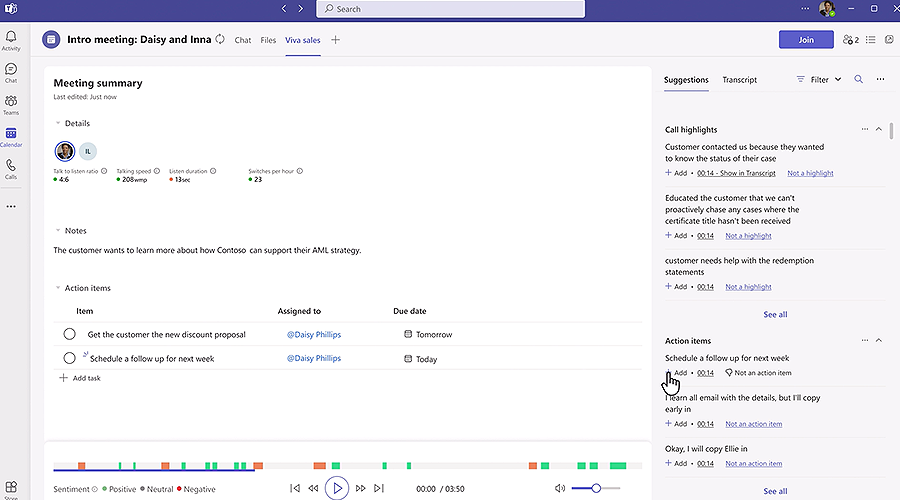This screenshot has height=500, width=900.
Task: Click the Talking speed info icon
Action: pyautogui.click(x=157, y=171)
